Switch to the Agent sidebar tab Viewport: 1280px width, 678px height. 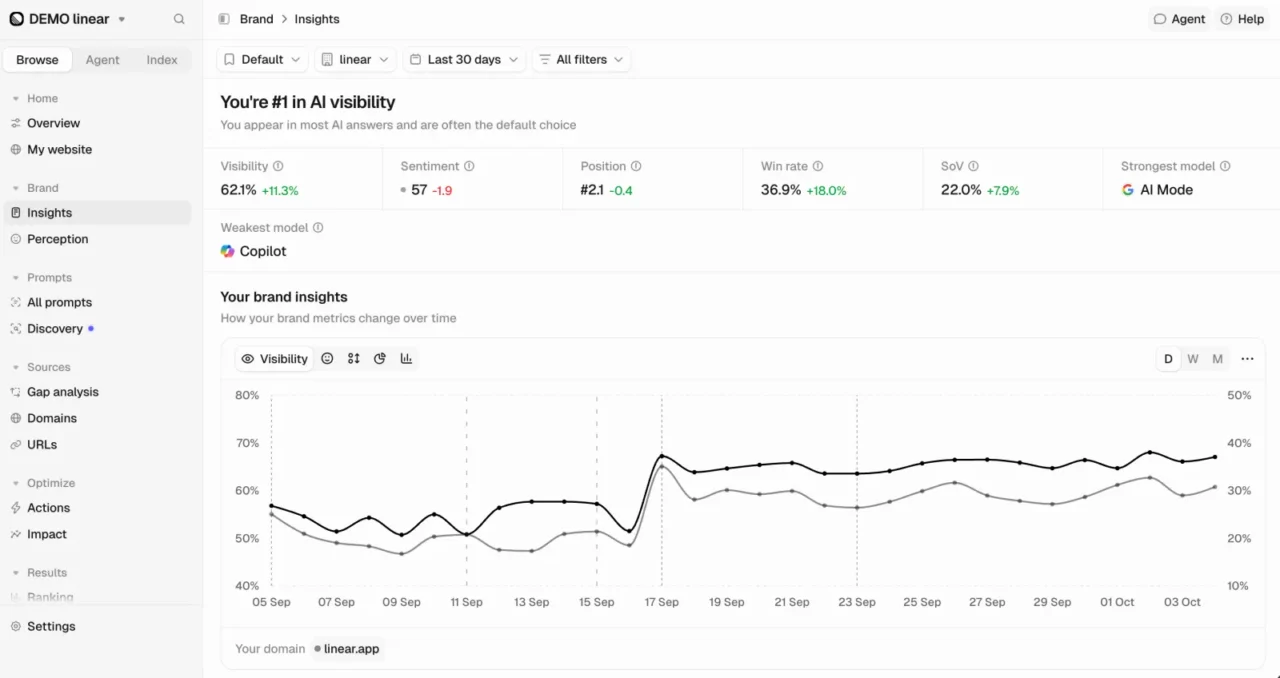(102, 60)
